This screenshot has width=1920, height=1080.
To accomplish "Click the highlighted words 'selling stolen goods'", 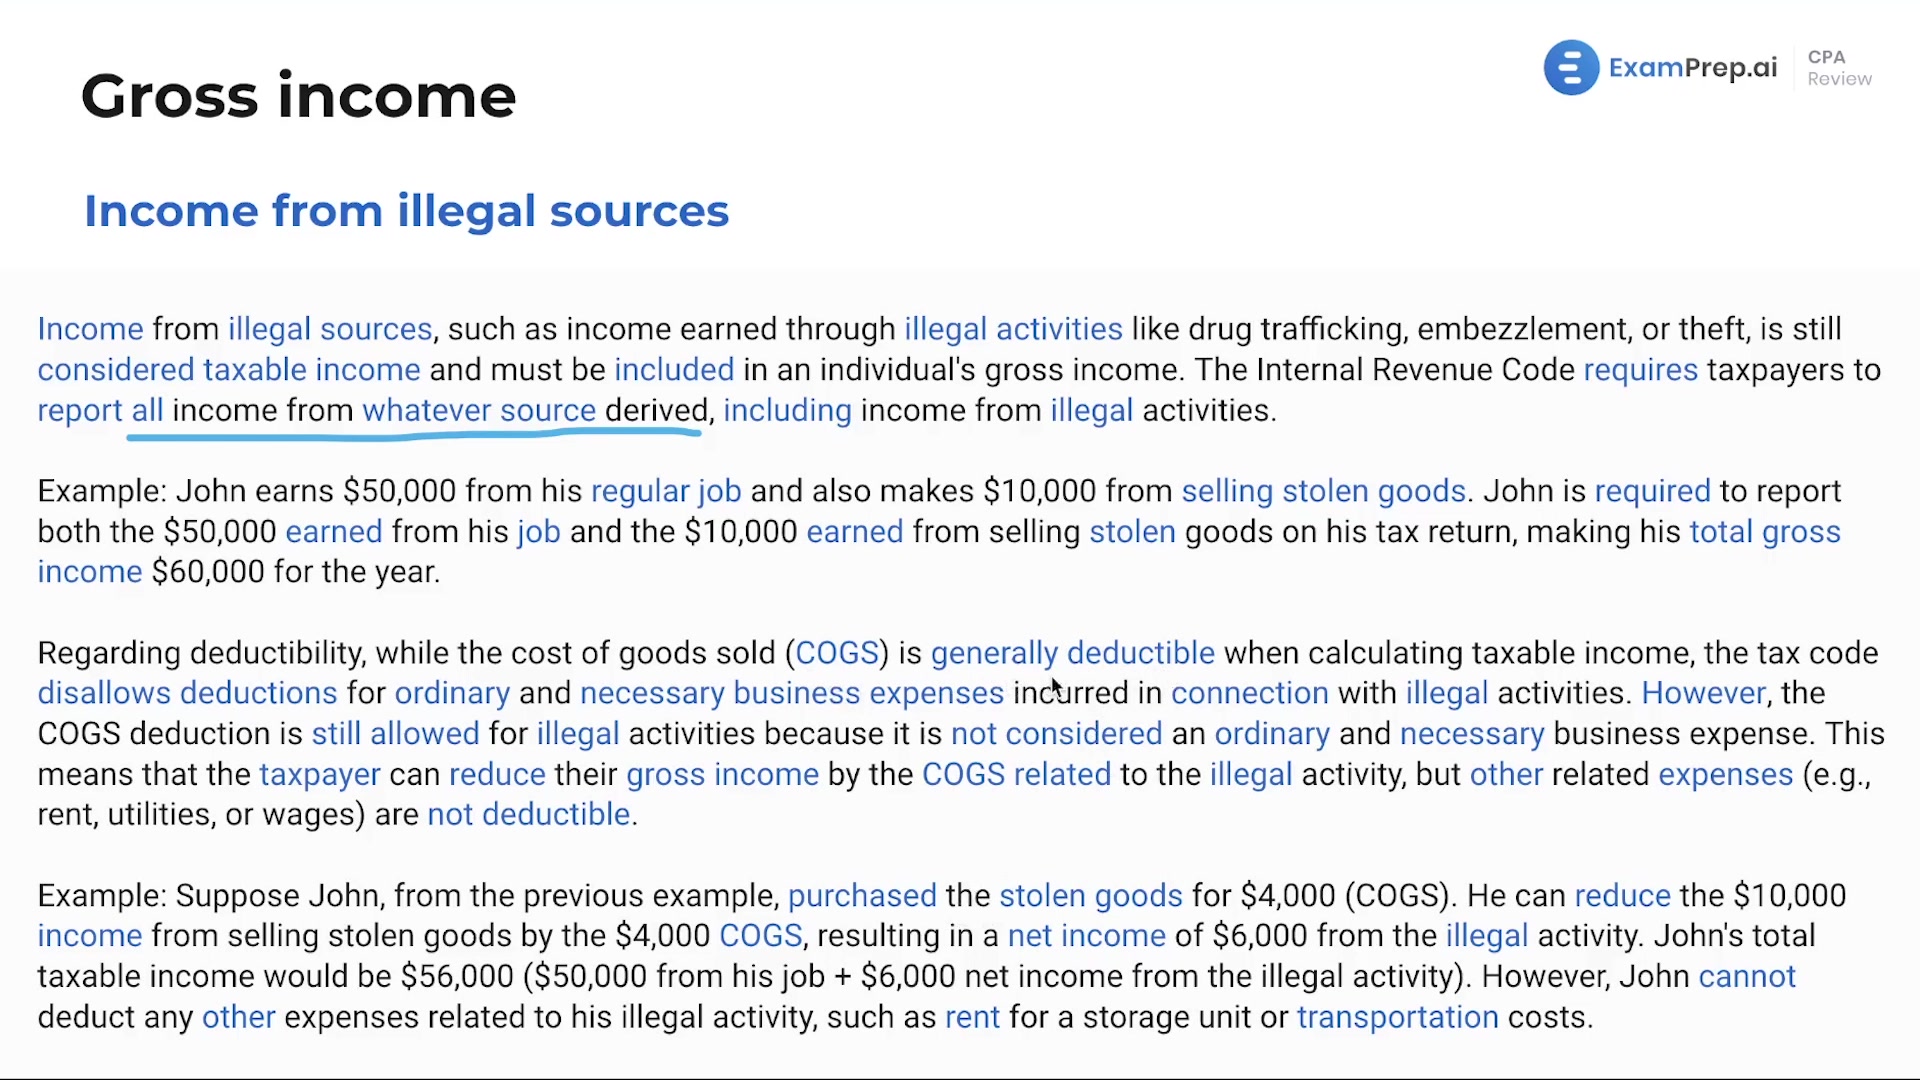I will [1324, 491].
